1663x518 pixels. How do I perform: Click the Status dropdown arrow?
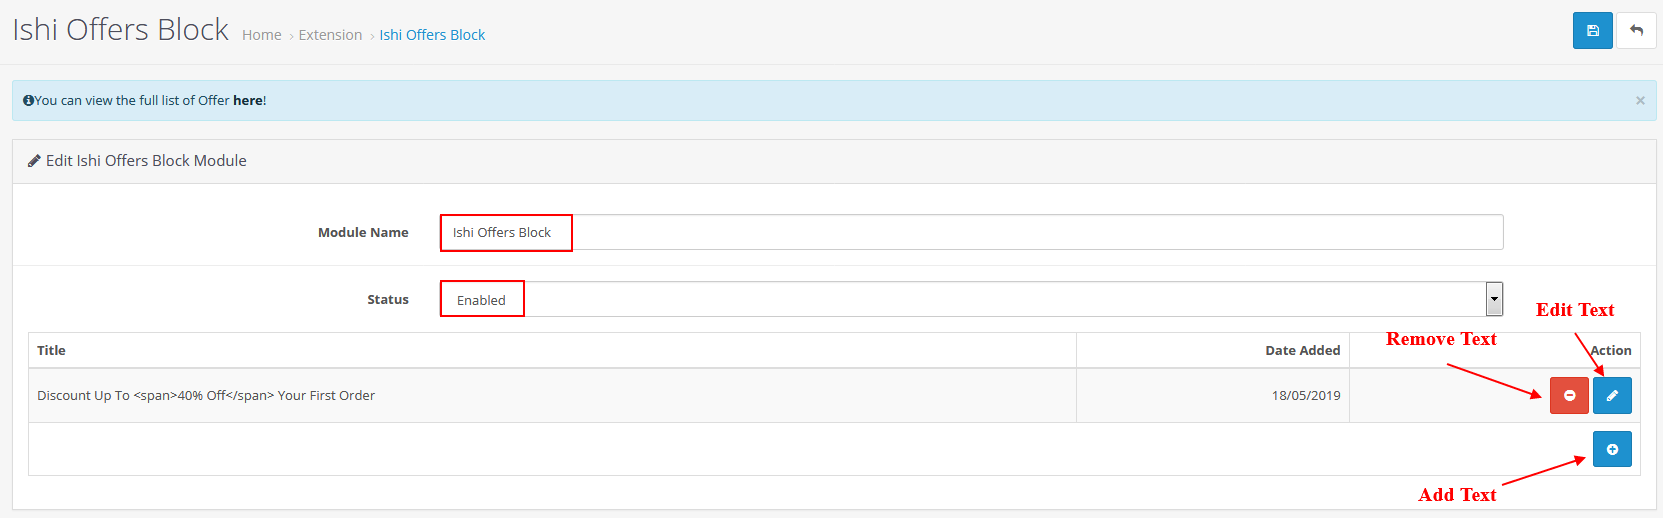1494,299
